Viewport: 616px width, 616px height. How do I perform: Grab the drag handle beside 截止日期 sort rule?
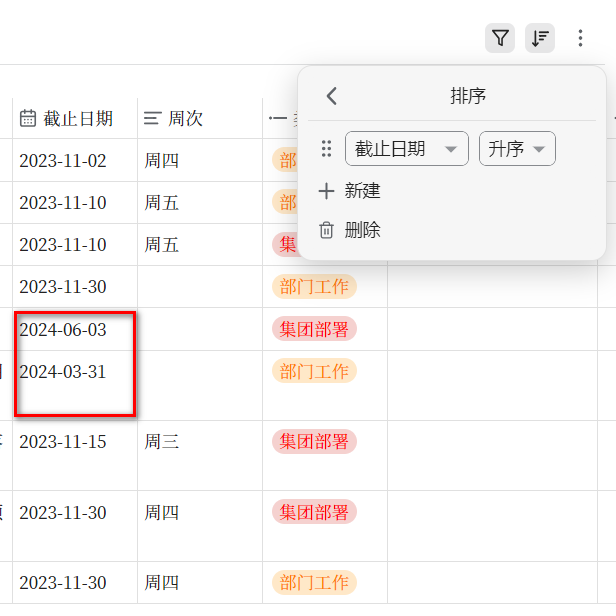[x=326, y=148]
